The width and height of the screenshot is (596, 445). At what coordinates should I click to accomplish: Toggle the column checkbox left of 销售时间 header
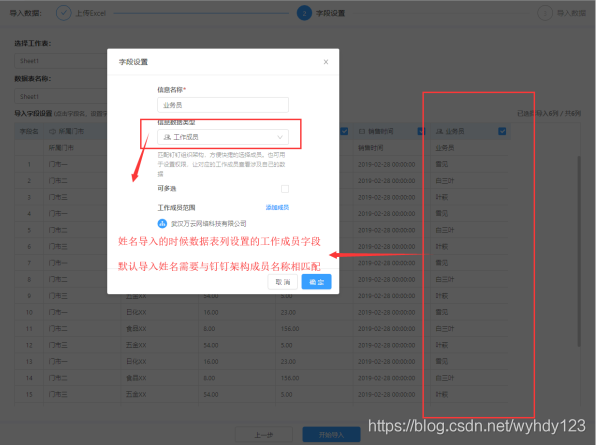click(x=344, y=131)
